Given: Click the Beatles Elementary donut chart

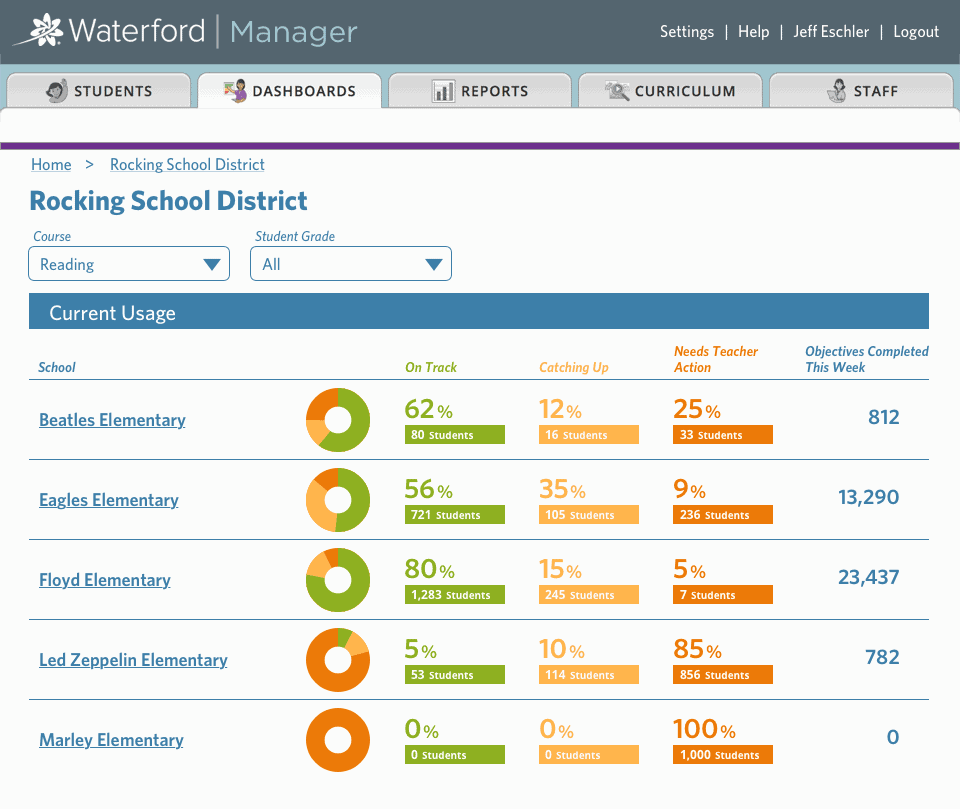Looking at the screenshot, I should point(338,420).
